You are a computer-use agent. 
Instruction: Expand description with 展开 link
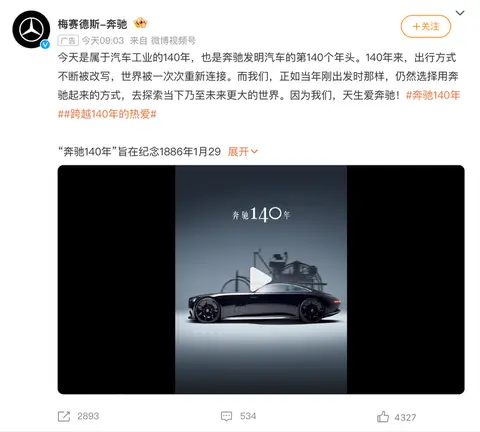pos(243,152)
